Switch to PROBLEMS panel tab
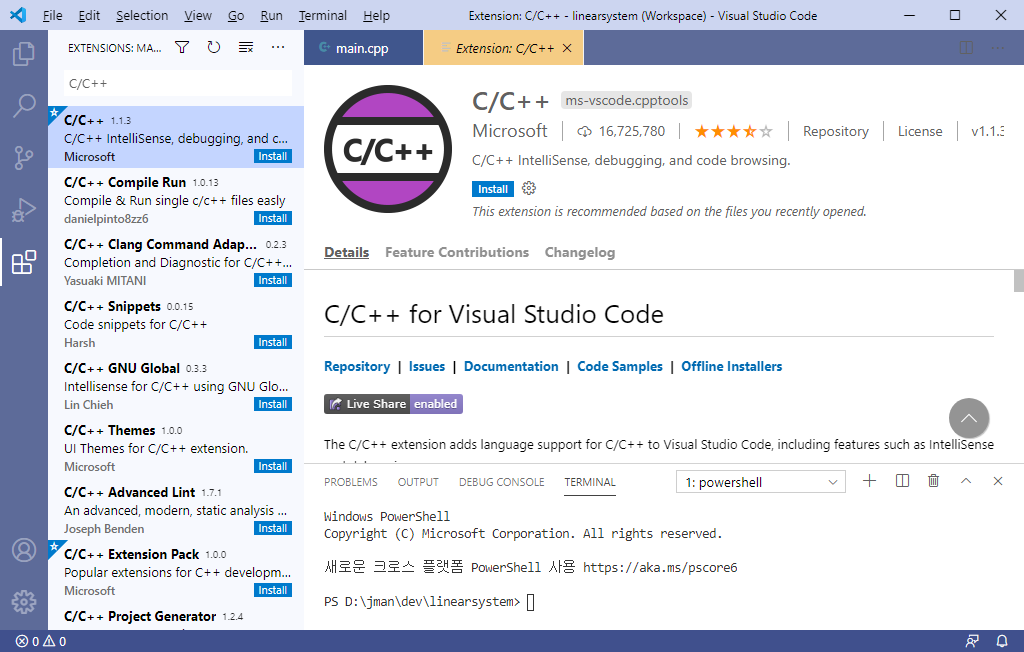The image size is (1024, 652). click(351, 482)
